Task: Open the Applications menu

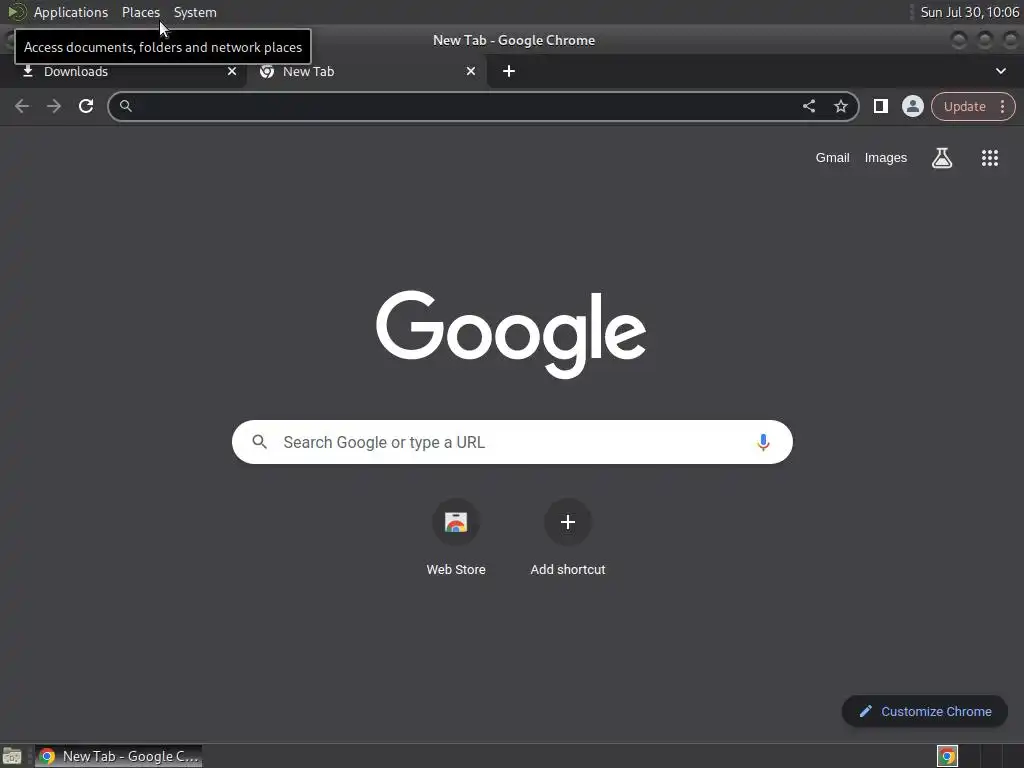Action: [x=71, y=12]
